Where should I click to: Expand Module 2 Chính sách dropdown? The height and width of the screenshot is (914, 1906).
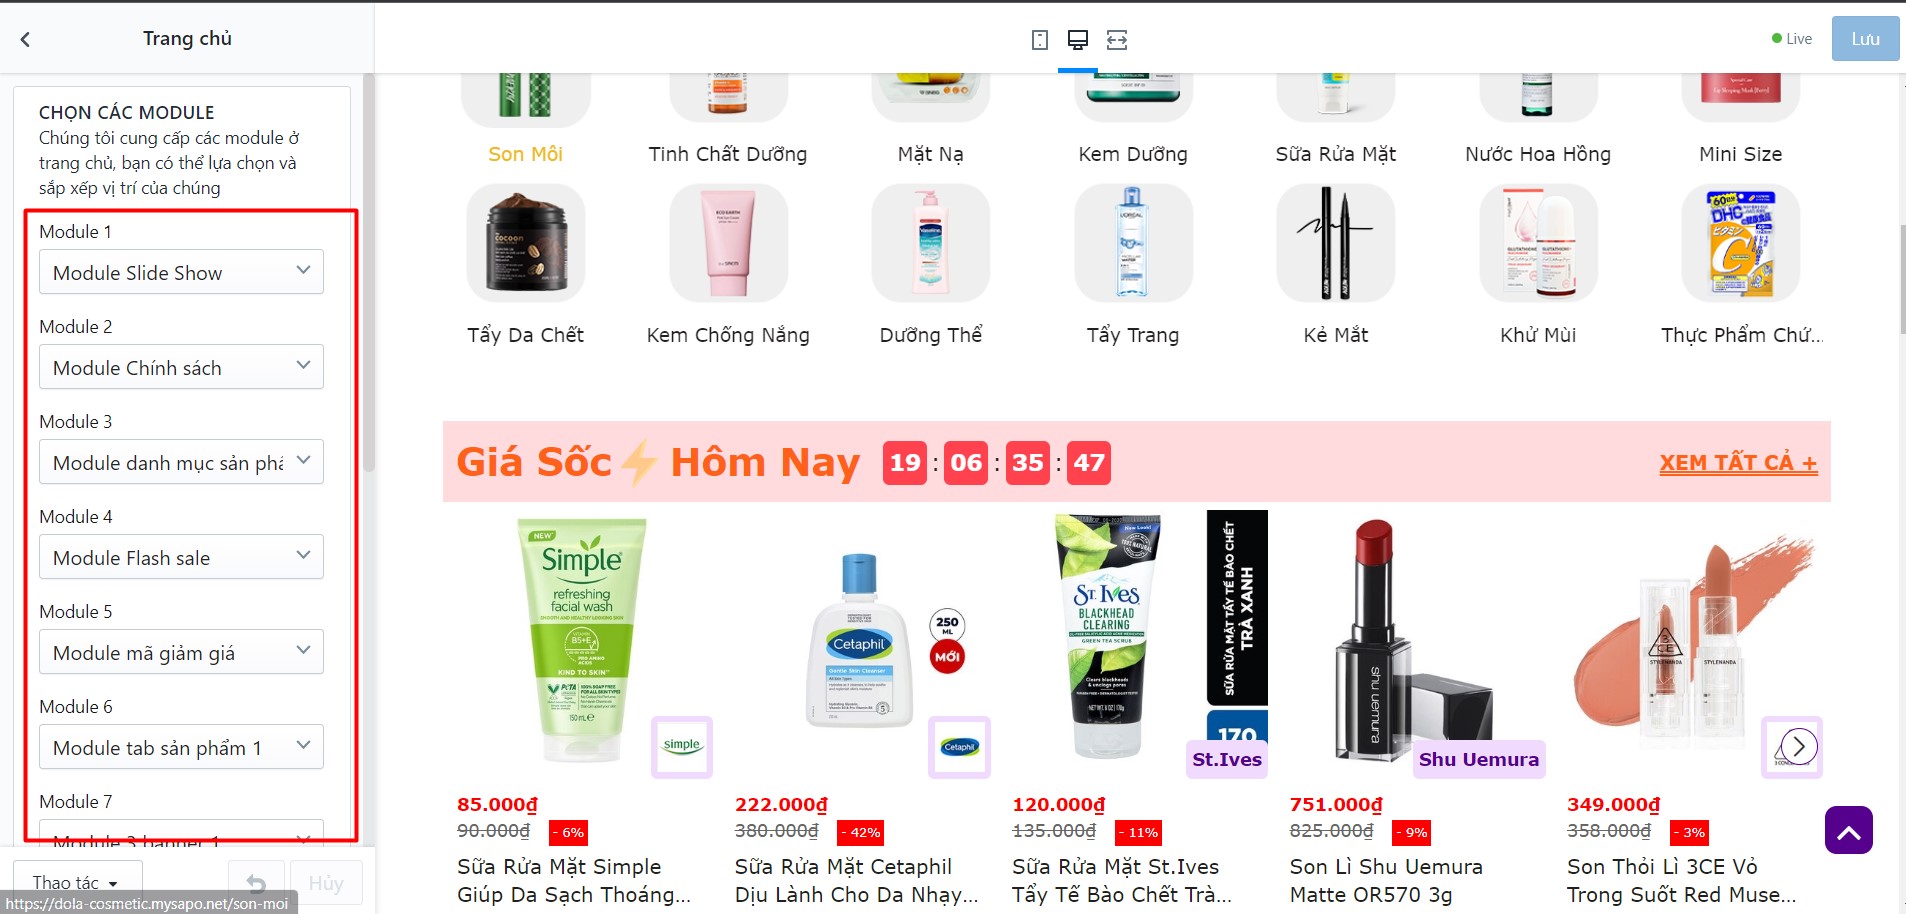[181, 367]
